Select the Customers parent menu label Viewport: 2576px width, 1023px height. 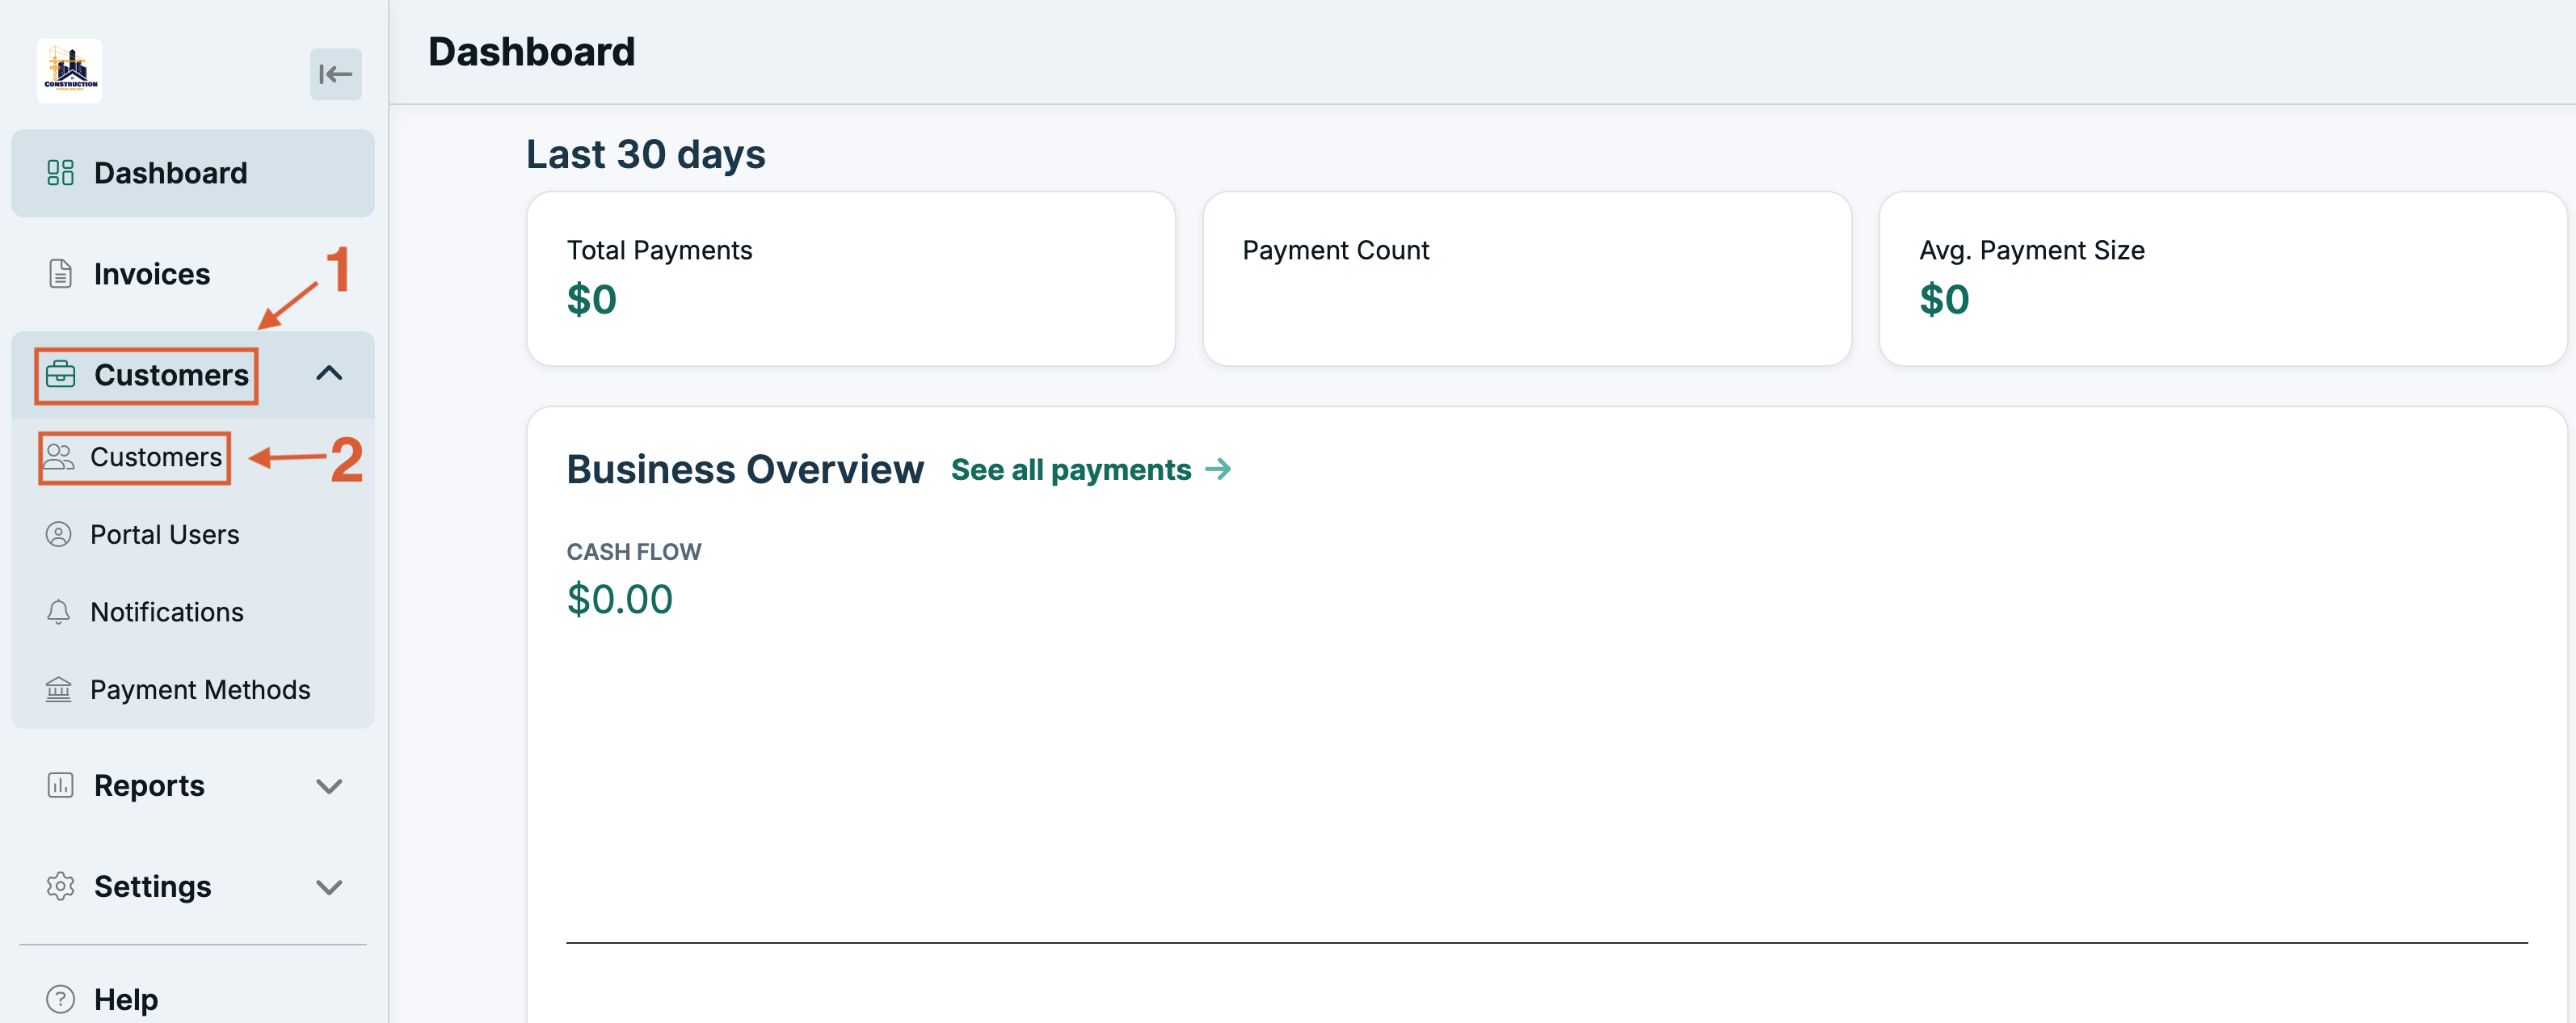click(x=171, y=375)
